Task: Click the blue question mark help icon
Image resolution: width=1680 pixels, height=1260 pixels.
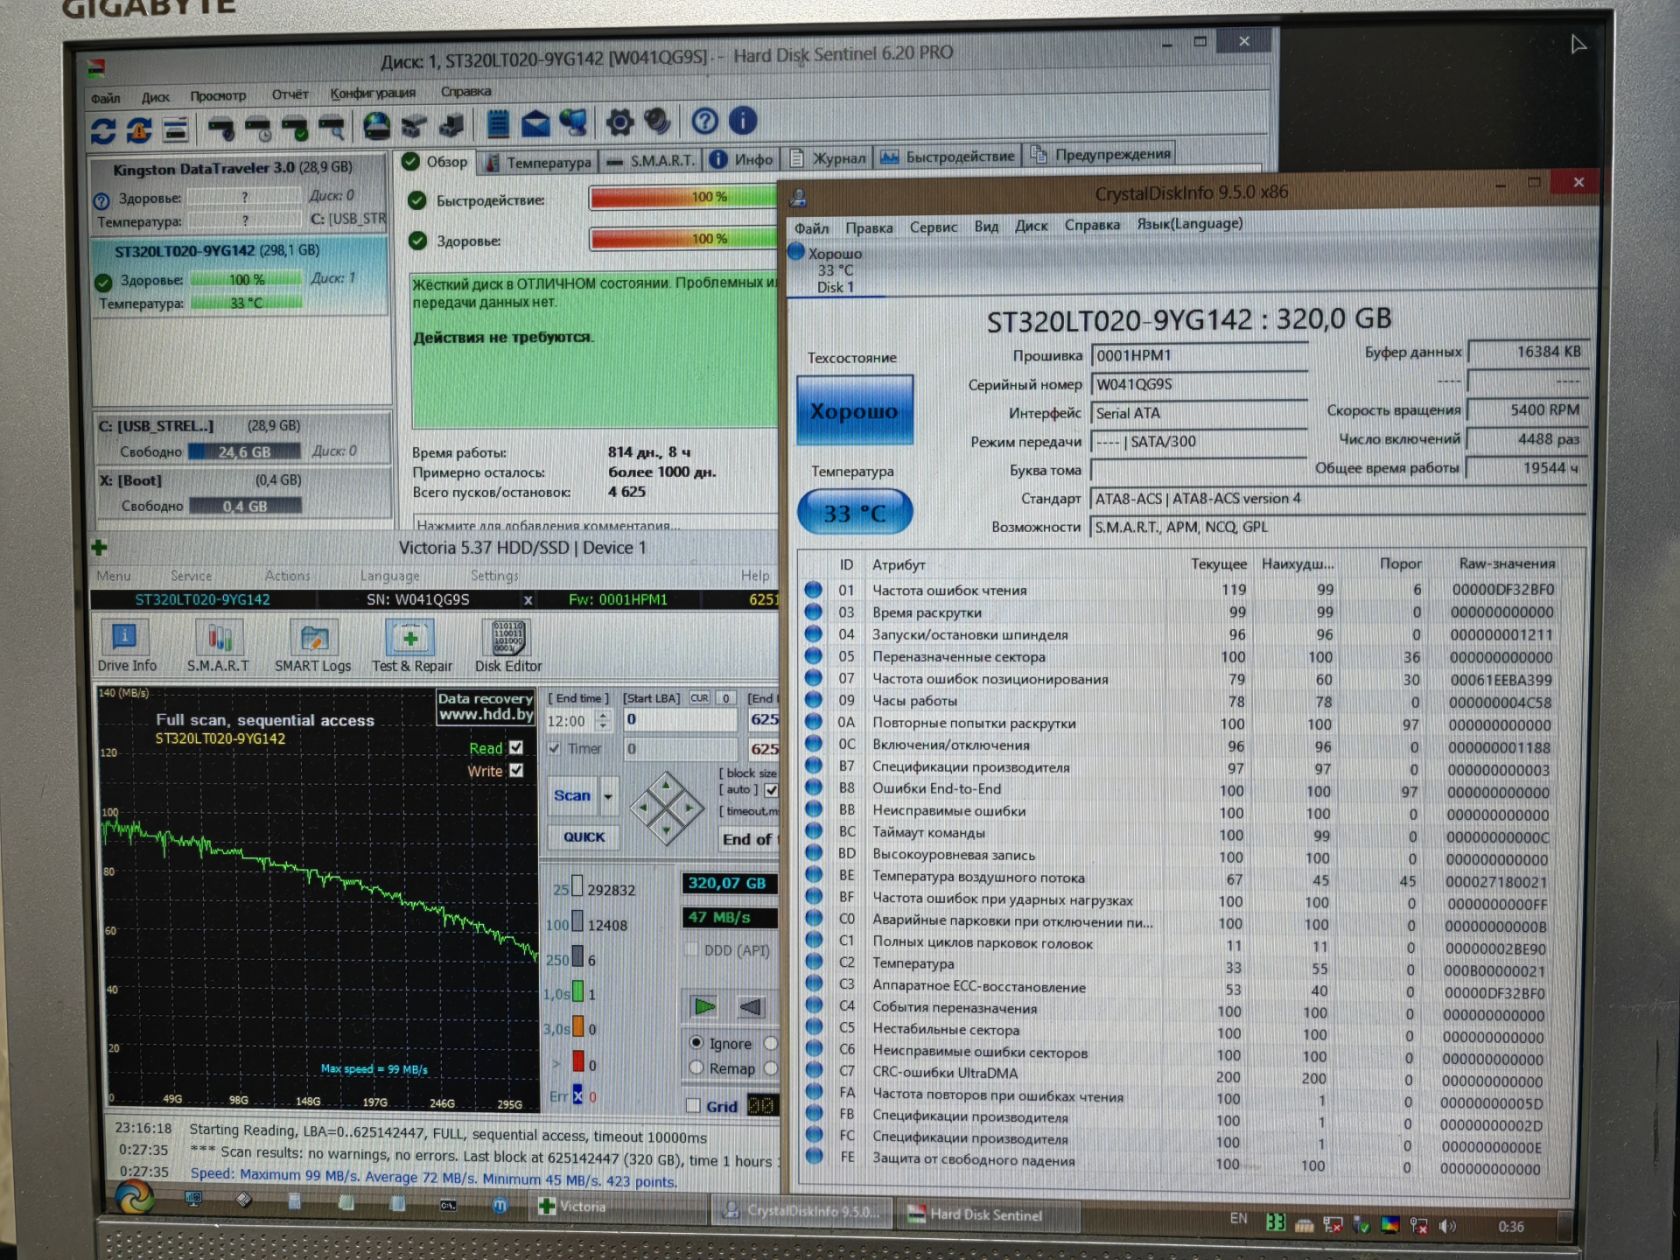Action: (x=705, y=121)
